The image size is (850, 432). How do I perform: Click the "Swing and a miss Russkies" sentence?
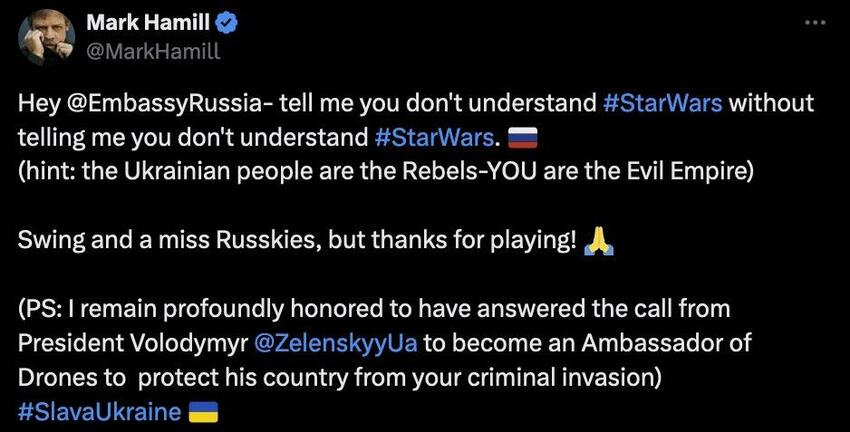[x=297, y=241]
